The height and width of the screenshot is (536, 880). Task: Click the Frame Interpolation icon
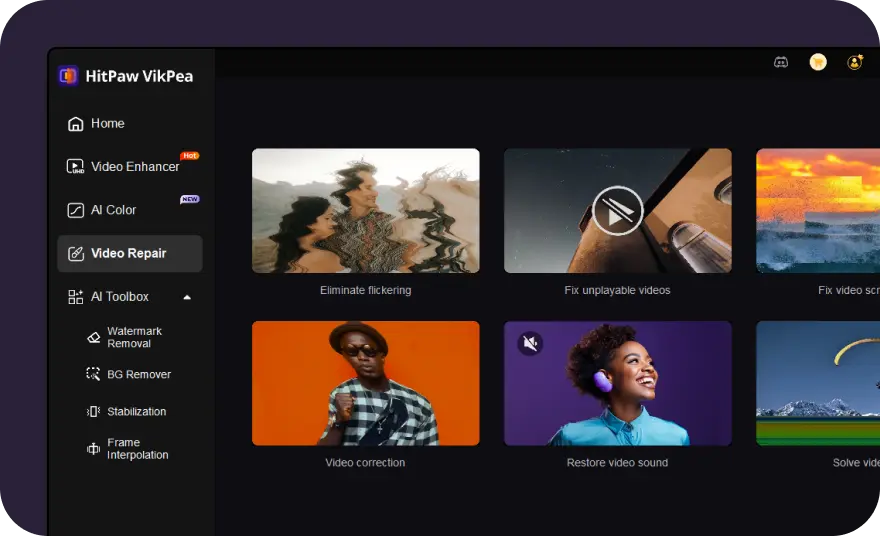(x=93, y=448)
